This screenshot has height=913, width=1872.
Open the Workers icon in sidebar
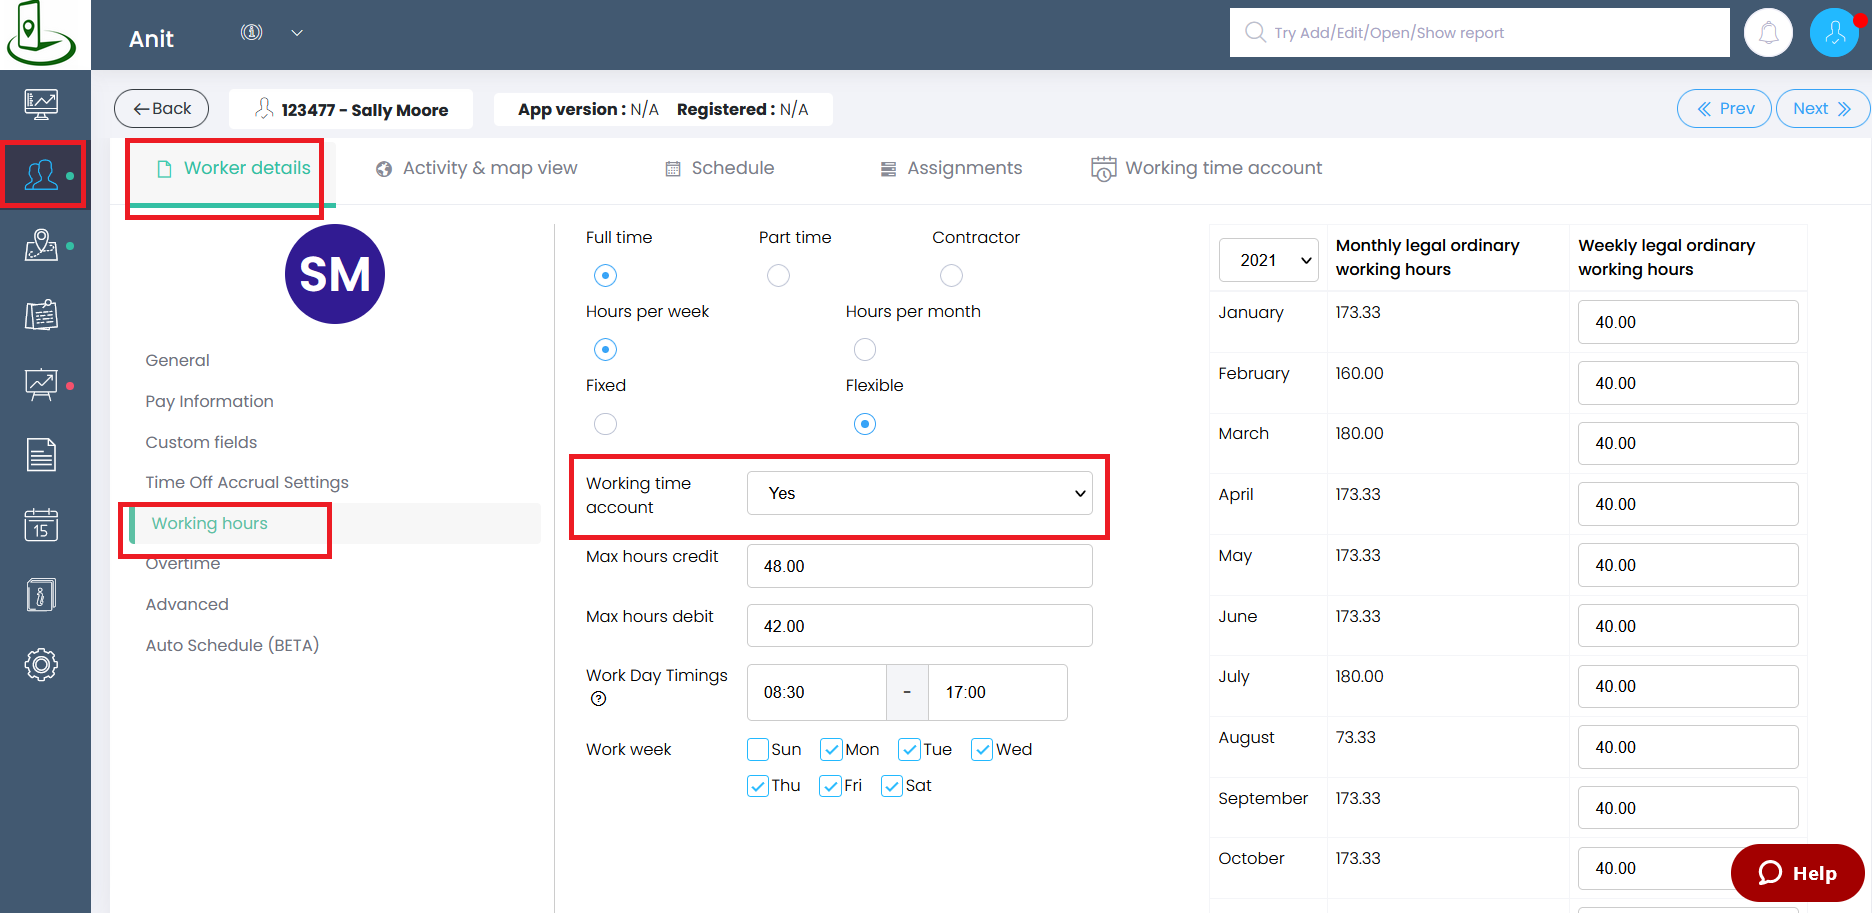pos(41,175)
